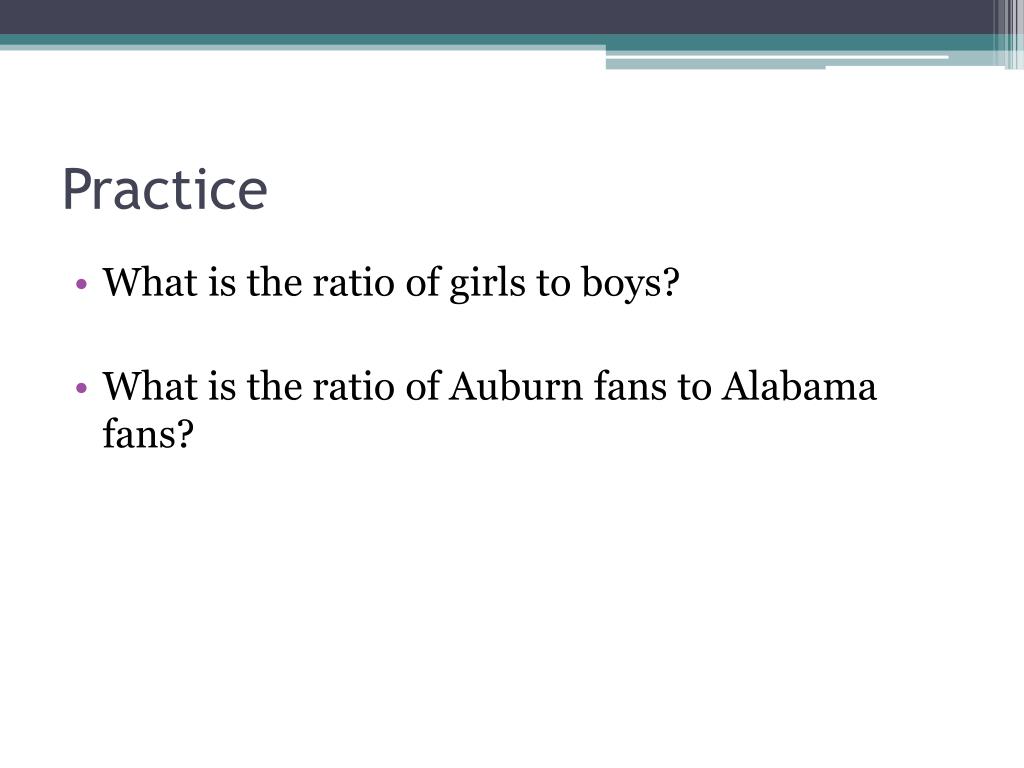Image resolution: width=1024 pixels, height=768 pixels.
Task: Click the first word What in girls question
Action: [150, 283]
